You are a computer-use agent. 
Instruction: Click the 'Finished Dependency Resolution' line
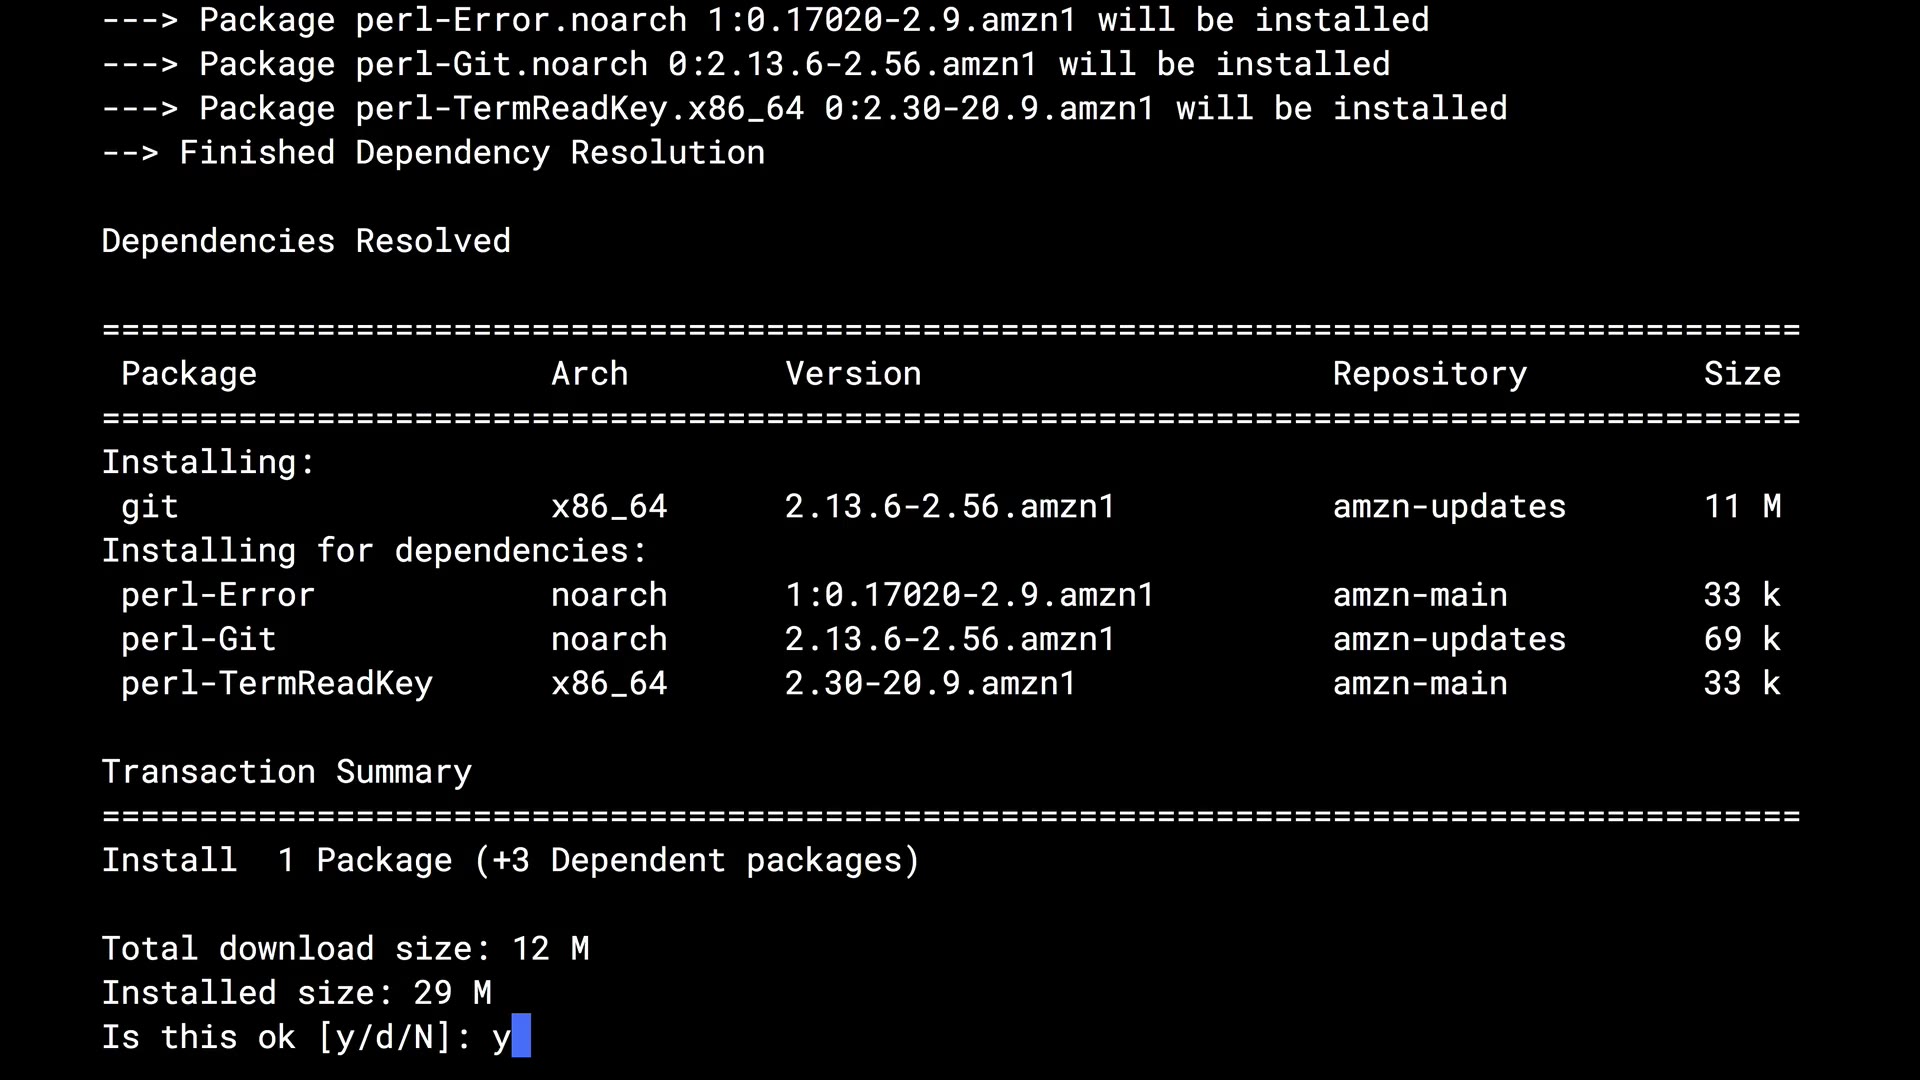(433, 153)
